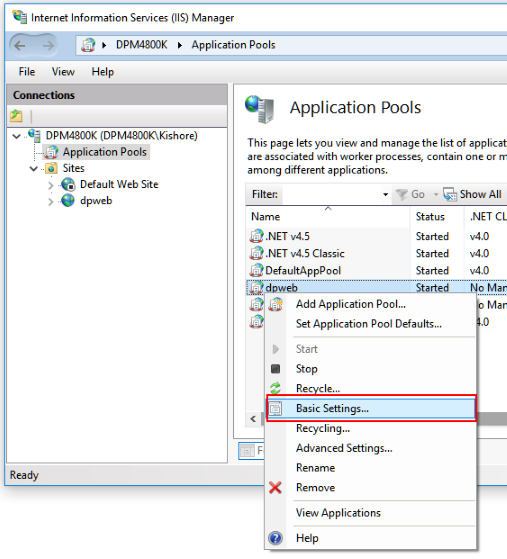Choose Set Application Pool Defaults...
The width and height of the screenshot is (507, 559).
coord(370,324)
